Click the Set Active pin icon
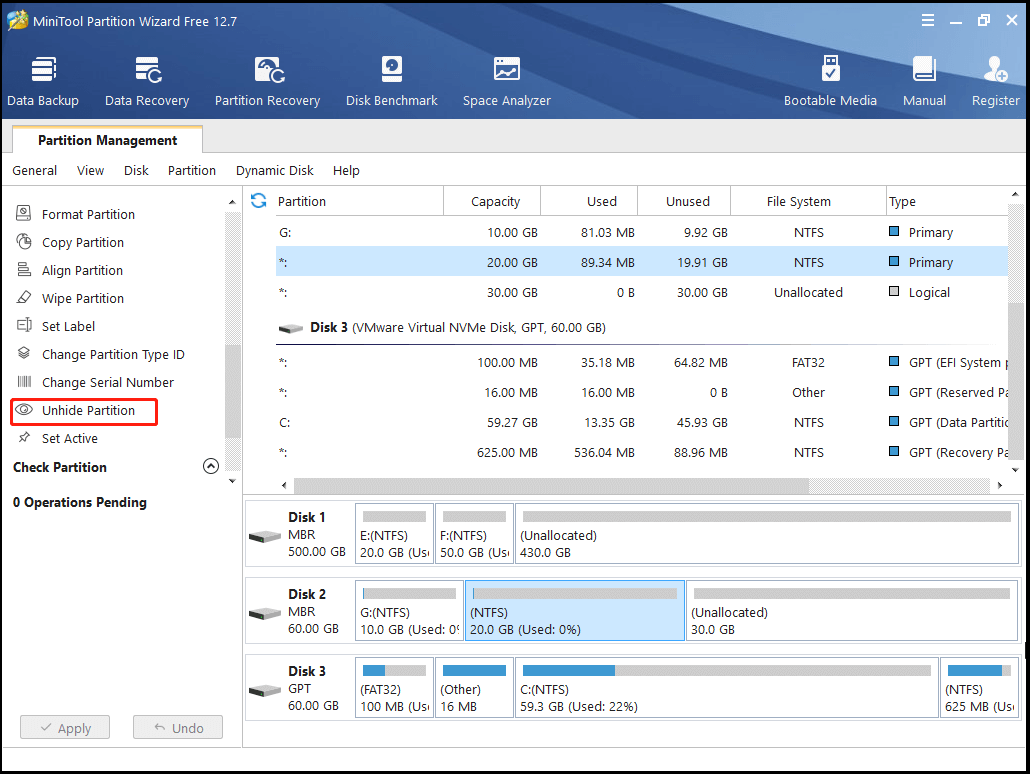1030x774 pixels. coord(24,437)
